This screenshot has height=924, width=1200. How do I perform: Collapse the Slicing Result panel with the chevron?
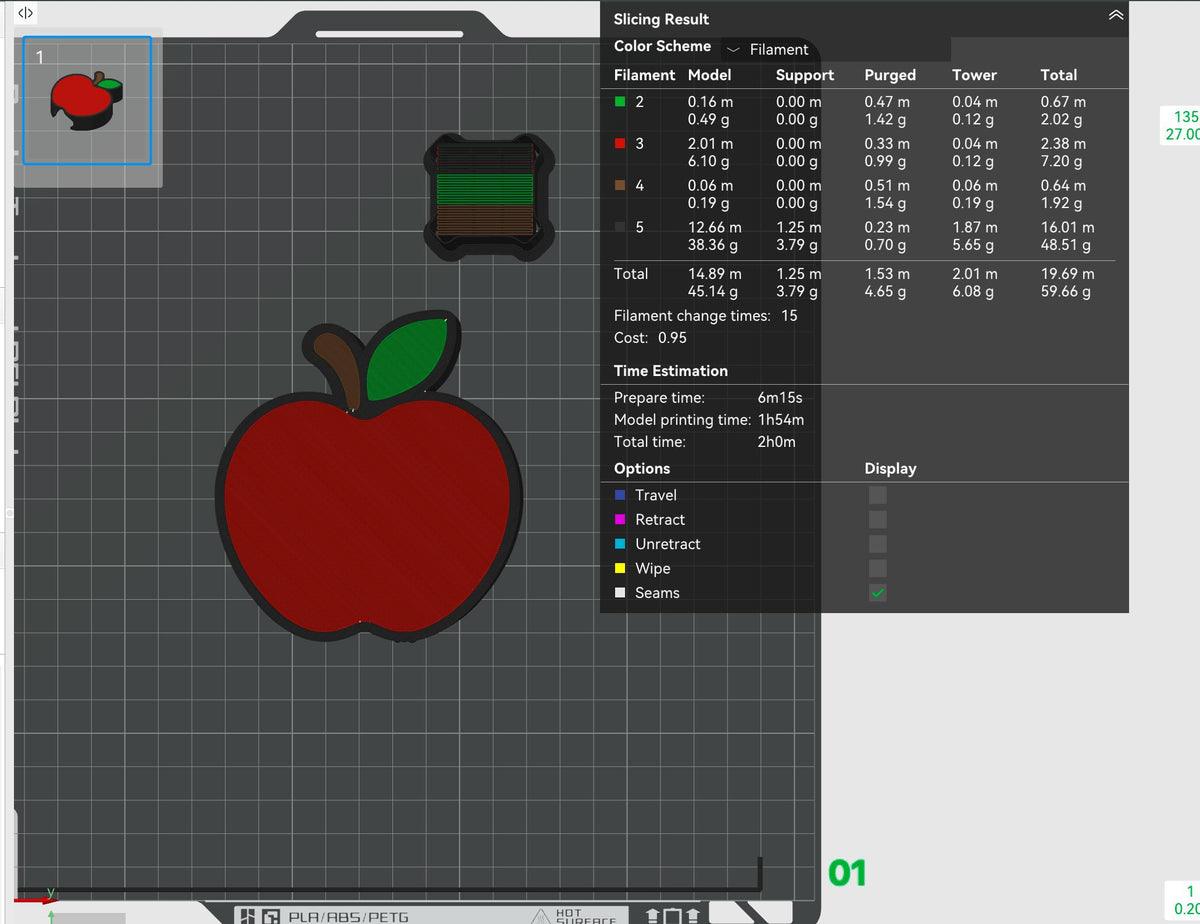click(x=1116, y=15)
